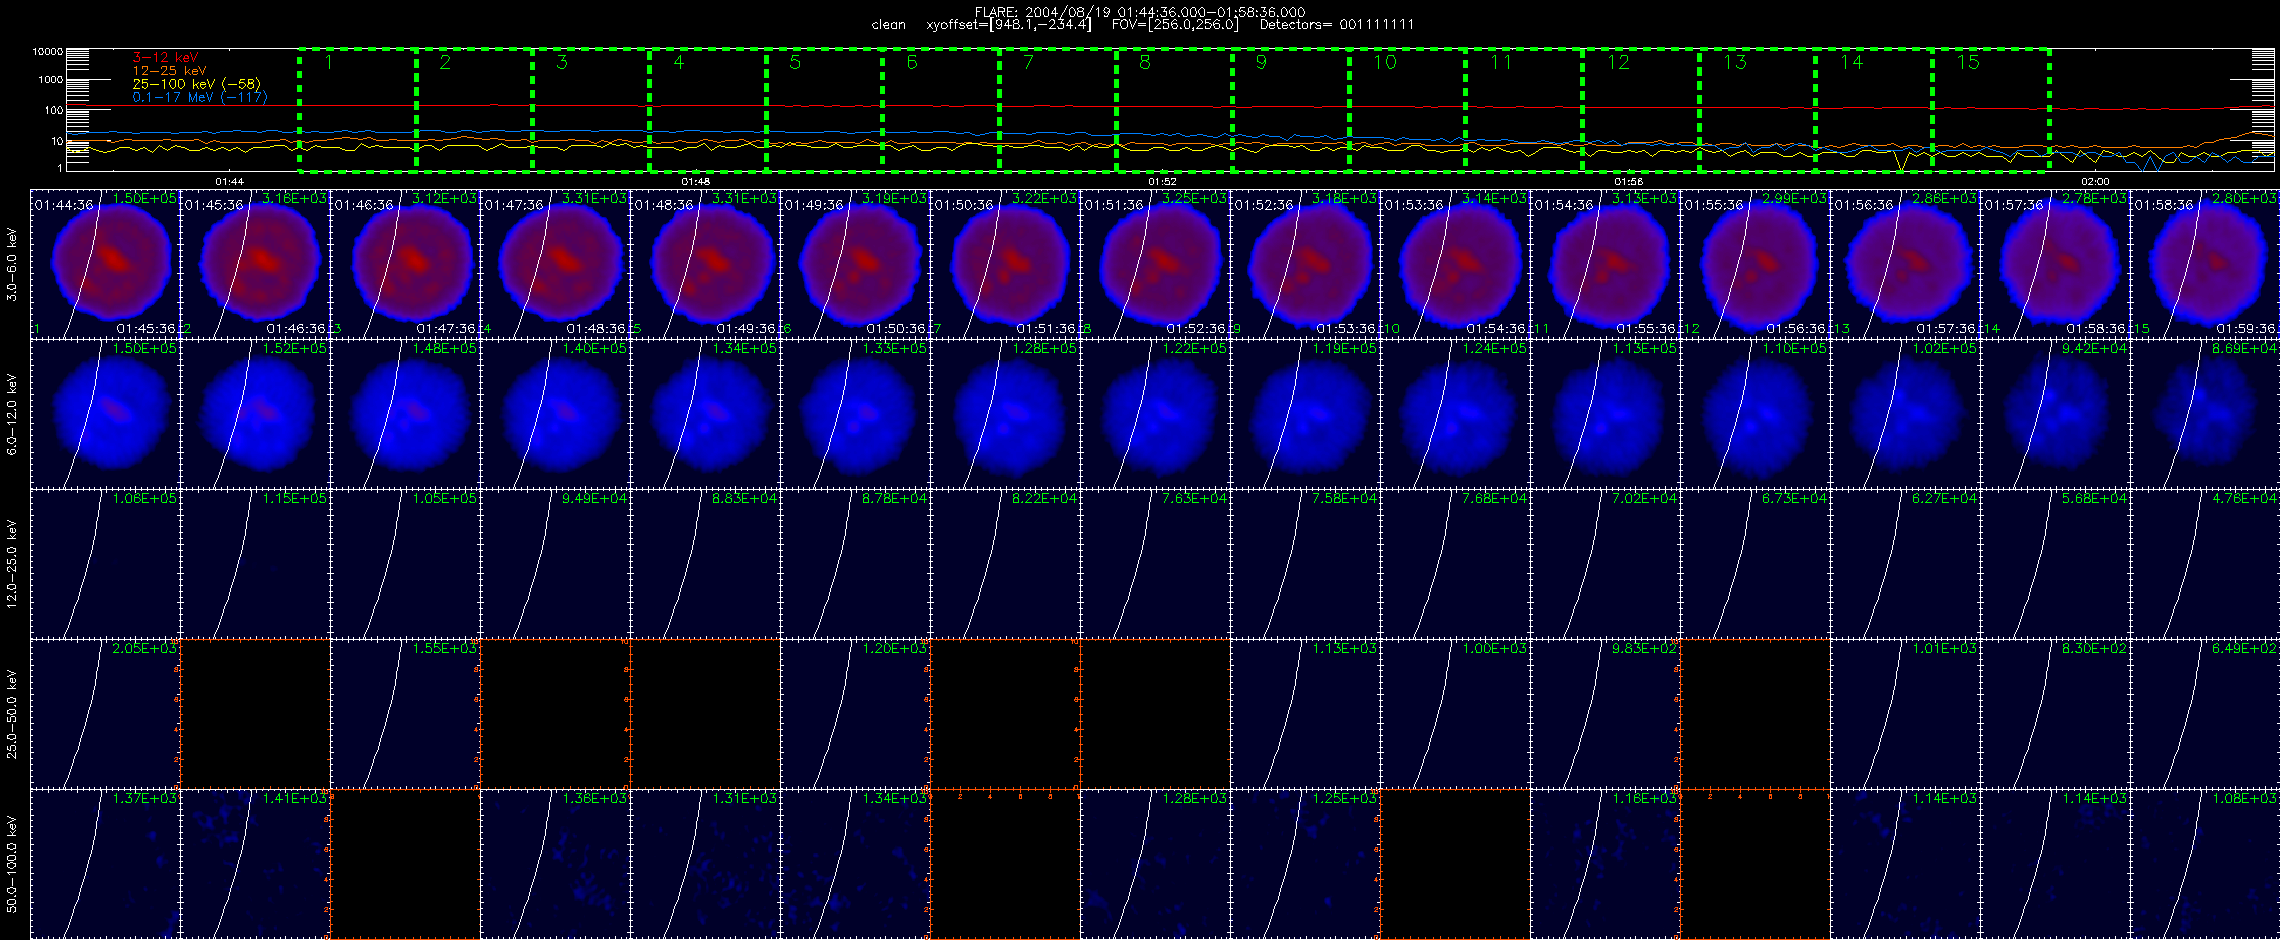Open the 3.0-6.0 keV image labeled 3.16E+03

[255, 264]
